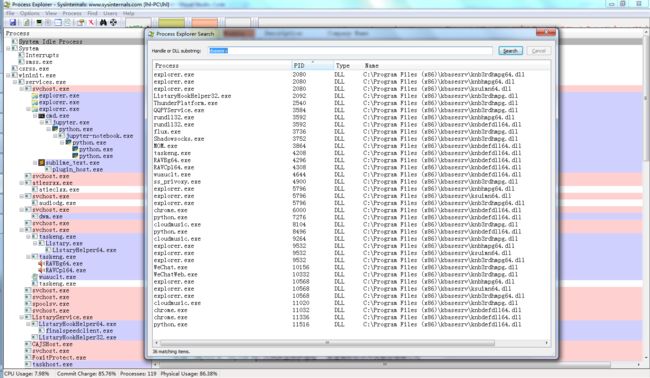Collapse the cmd.exe branch in the tree

tap(35, 116)
